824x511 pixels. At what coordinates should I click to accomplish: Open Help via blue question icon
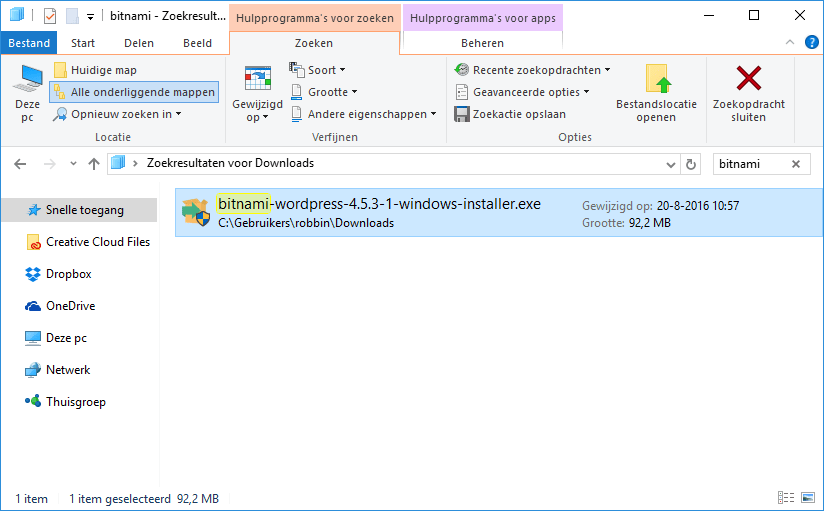pyautogui.click(x=812, y=42)
